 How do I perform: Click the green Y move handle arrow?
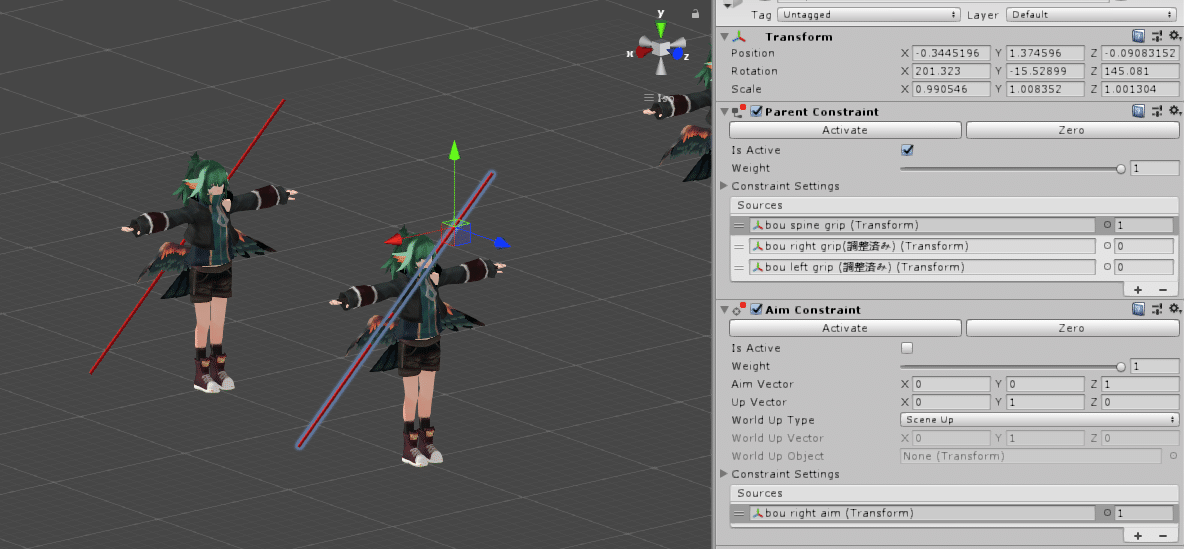coord(454,150)
